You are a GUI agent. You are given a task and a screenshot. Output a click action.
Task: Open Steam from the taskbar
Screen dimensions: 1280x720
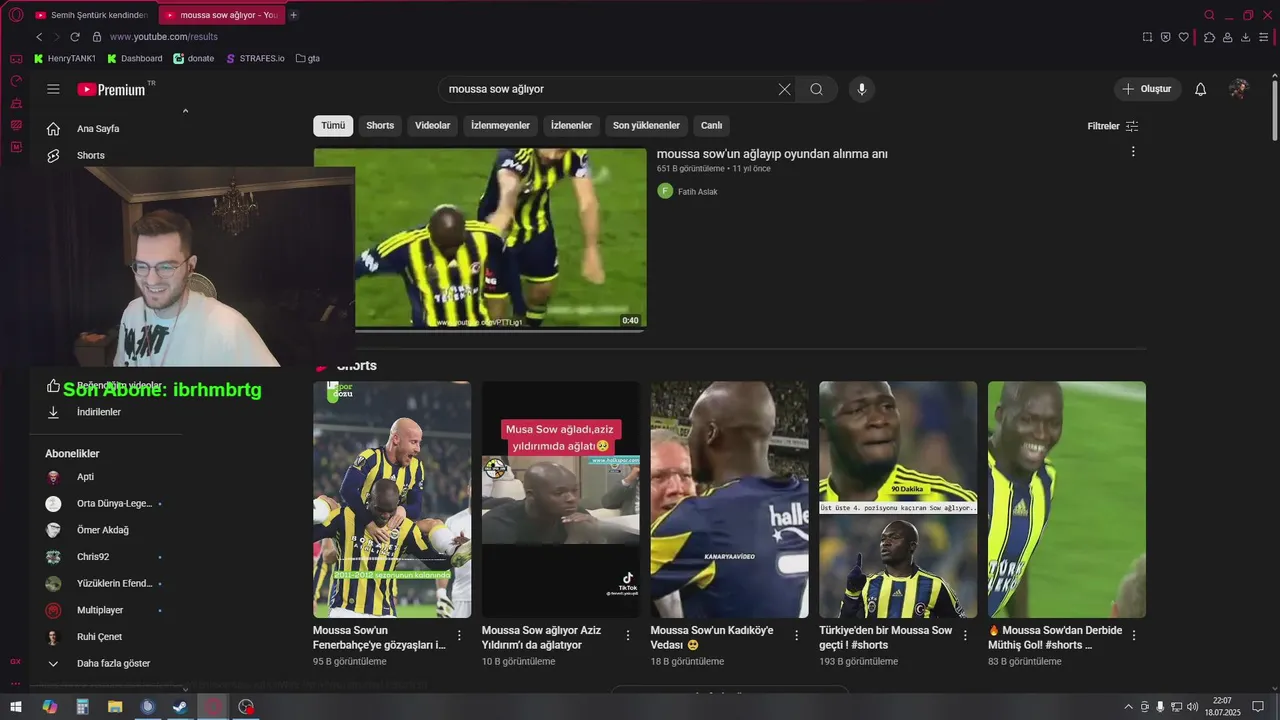point(179,707)
